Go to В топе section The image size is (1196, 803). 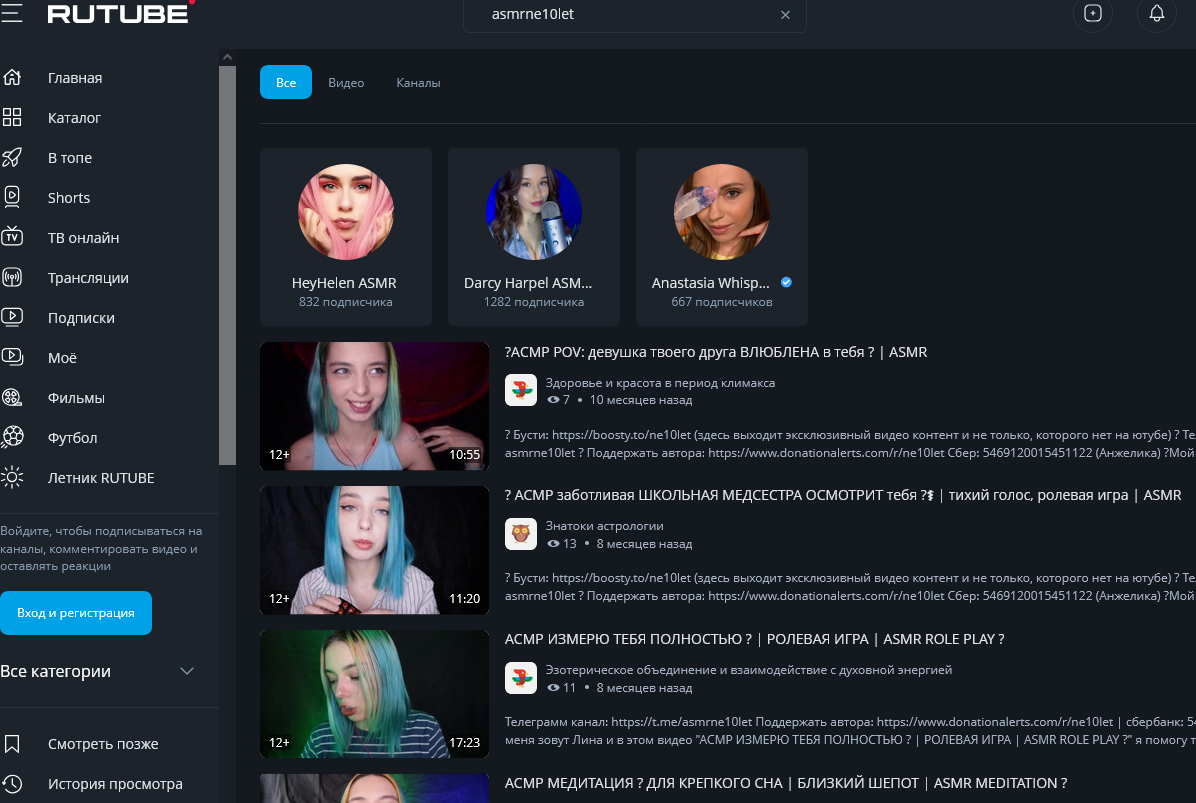[x=69, y=158]
